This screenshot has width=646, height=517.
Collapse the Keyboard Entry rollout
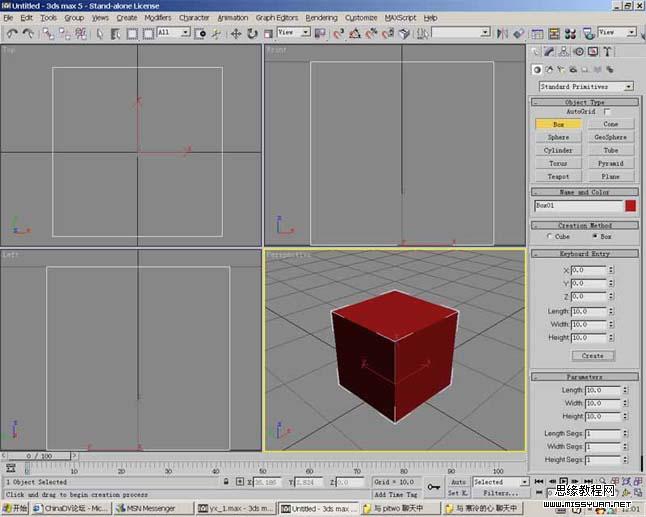point(584,253)
